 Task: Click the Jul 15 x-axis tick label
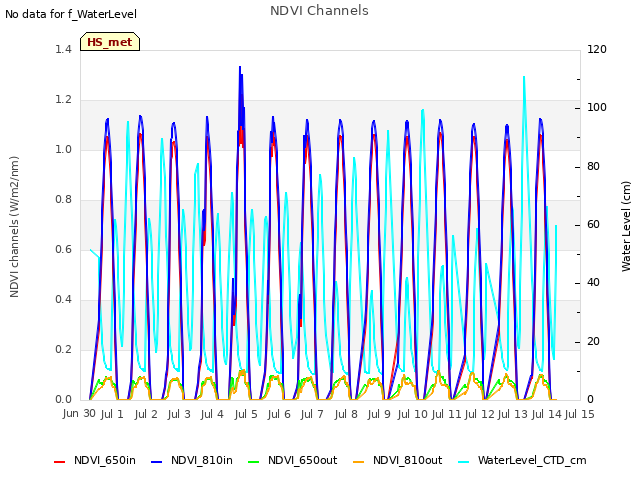click(580, 414)
